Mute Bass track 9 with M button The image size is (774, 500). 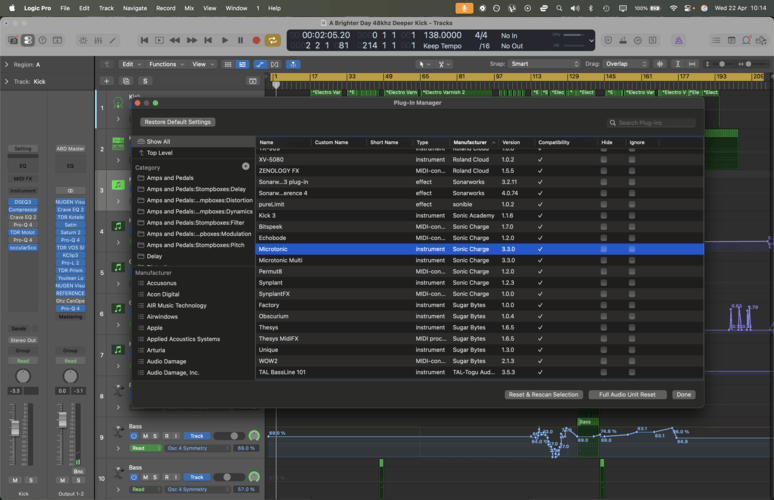[145, 436]
